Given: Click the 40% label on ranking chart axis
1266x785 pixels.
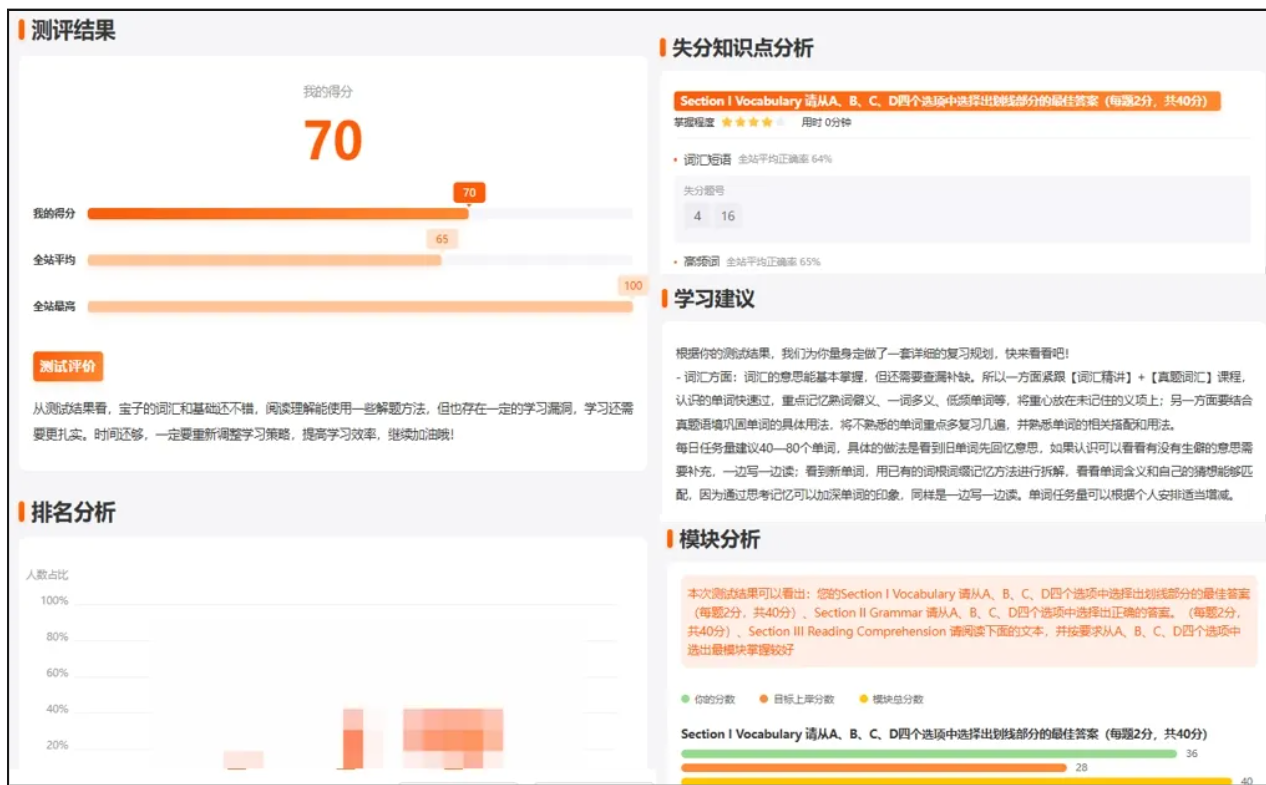Looking at the screenshot, I should (57, 709).
